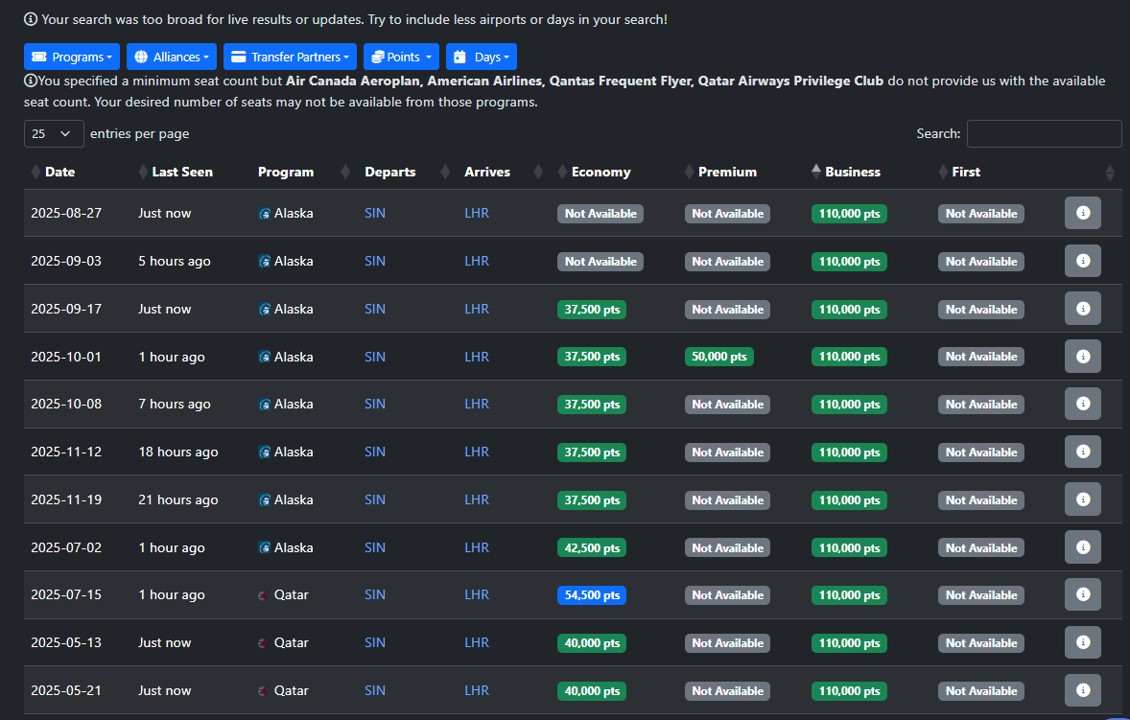This screenshot has width=1130, height=720.
Task: Open info for the 2025-10-08 flight
Action: click(x=1082, y=404)
